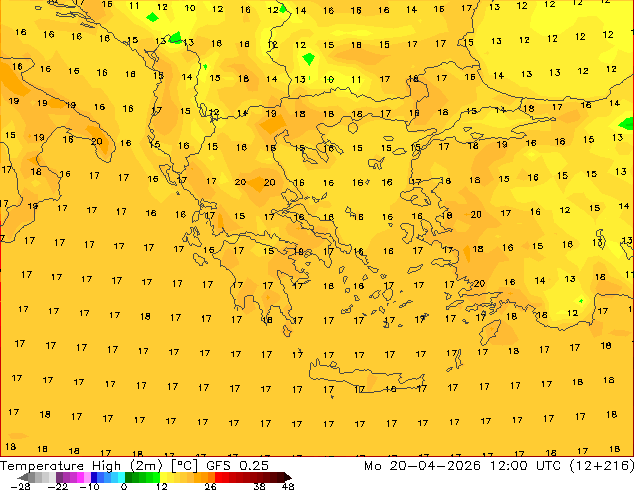This screenshot has height=490, width=634.
Task: Click the '38' legend scale label
Action: click(x=260, y=486)
